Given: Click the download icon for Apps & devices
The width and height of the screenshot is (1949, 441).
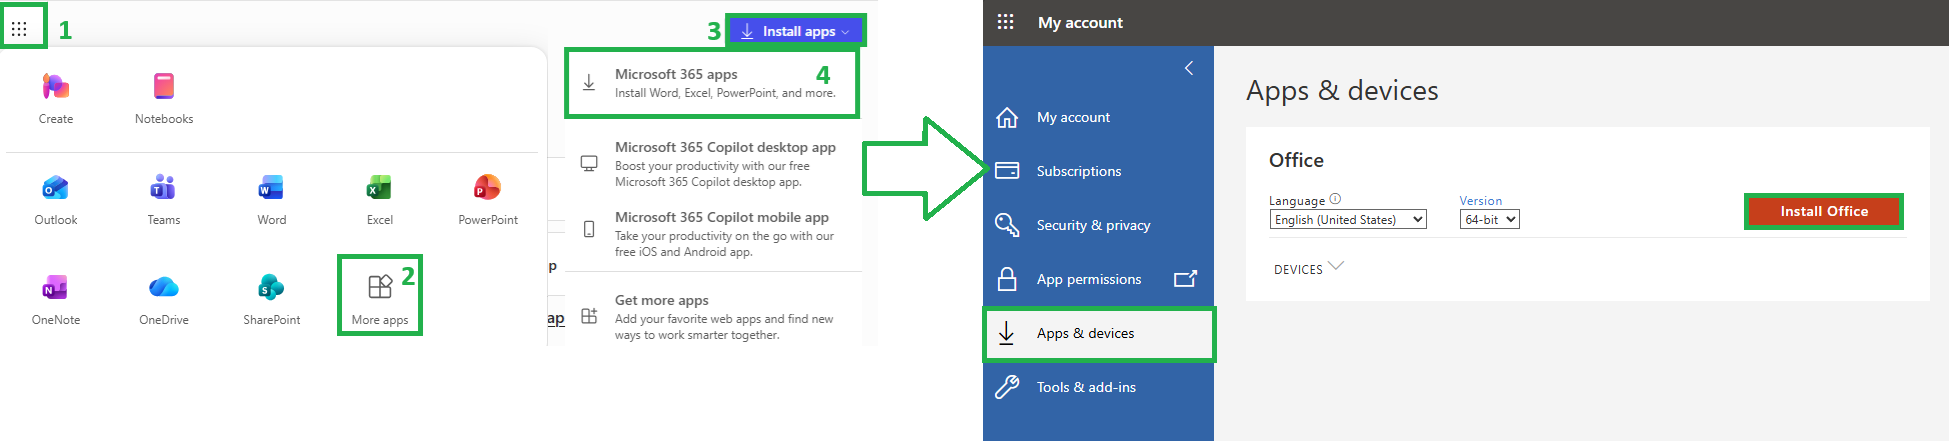Looking at the screenshot, I should pyautogui.click(x=1007, y=333).
